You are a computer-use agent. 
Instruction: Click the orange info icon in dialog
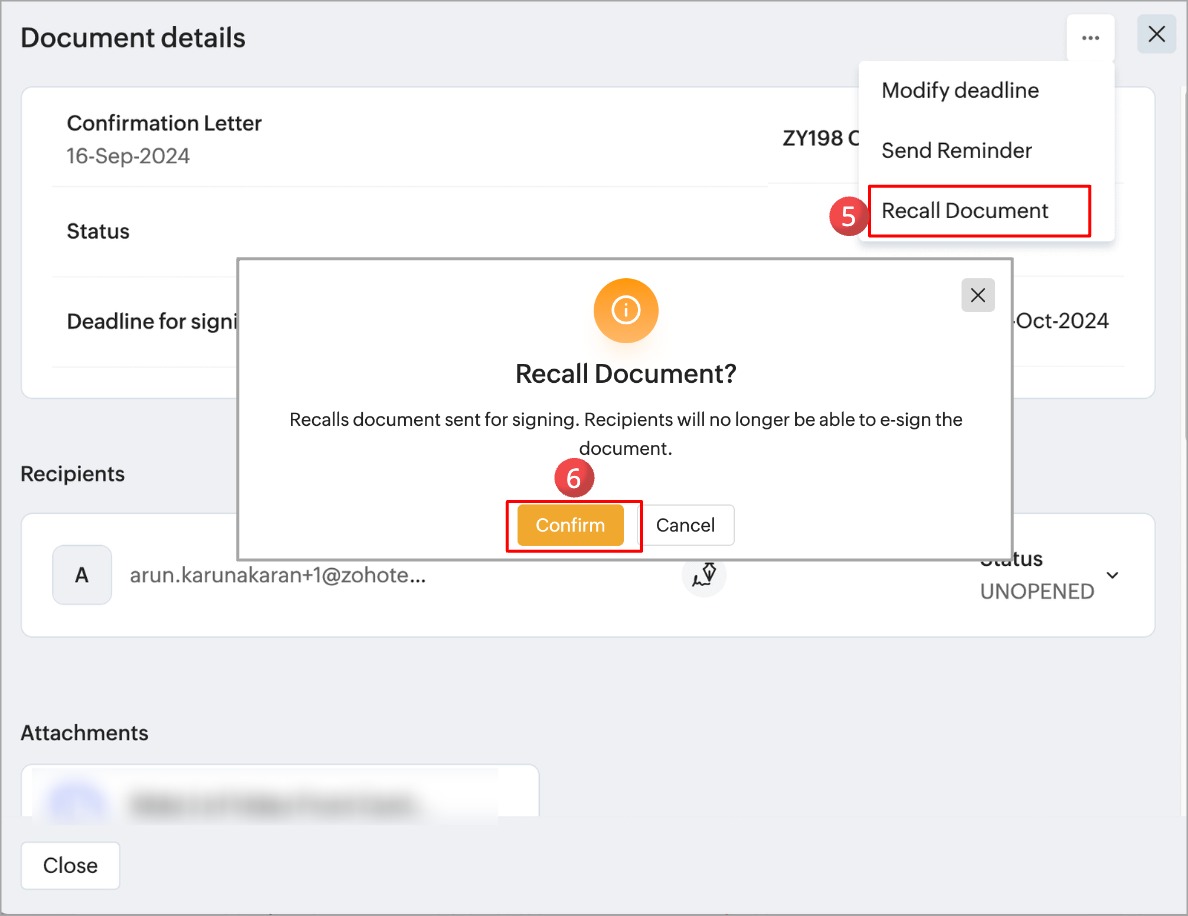click(x=625, y=311)
